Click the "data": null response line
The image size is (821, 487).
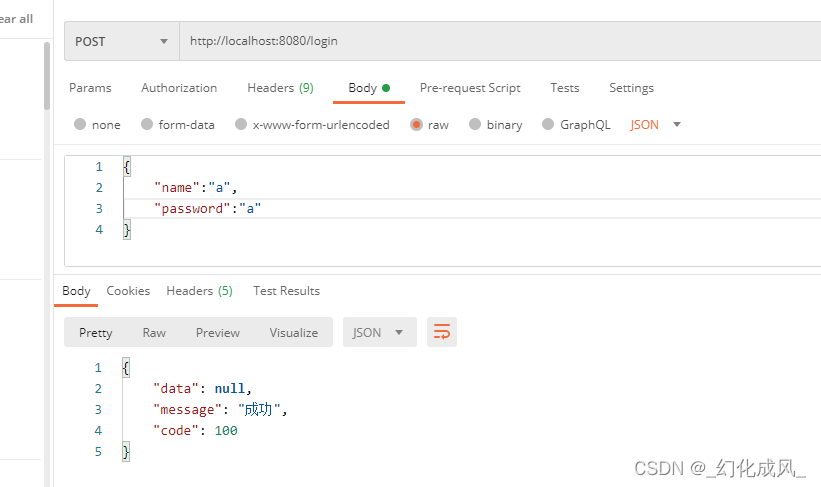click(x=203, y=389)
